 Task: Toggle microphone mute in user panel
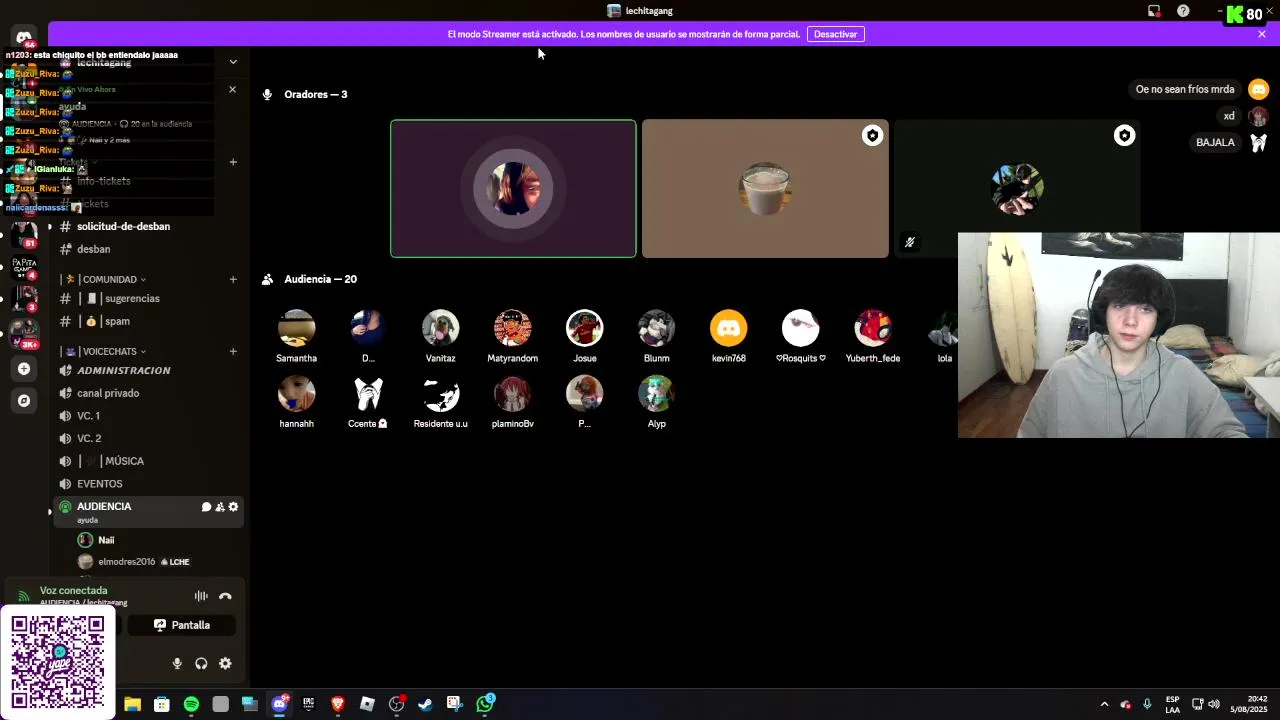[177, 663]
